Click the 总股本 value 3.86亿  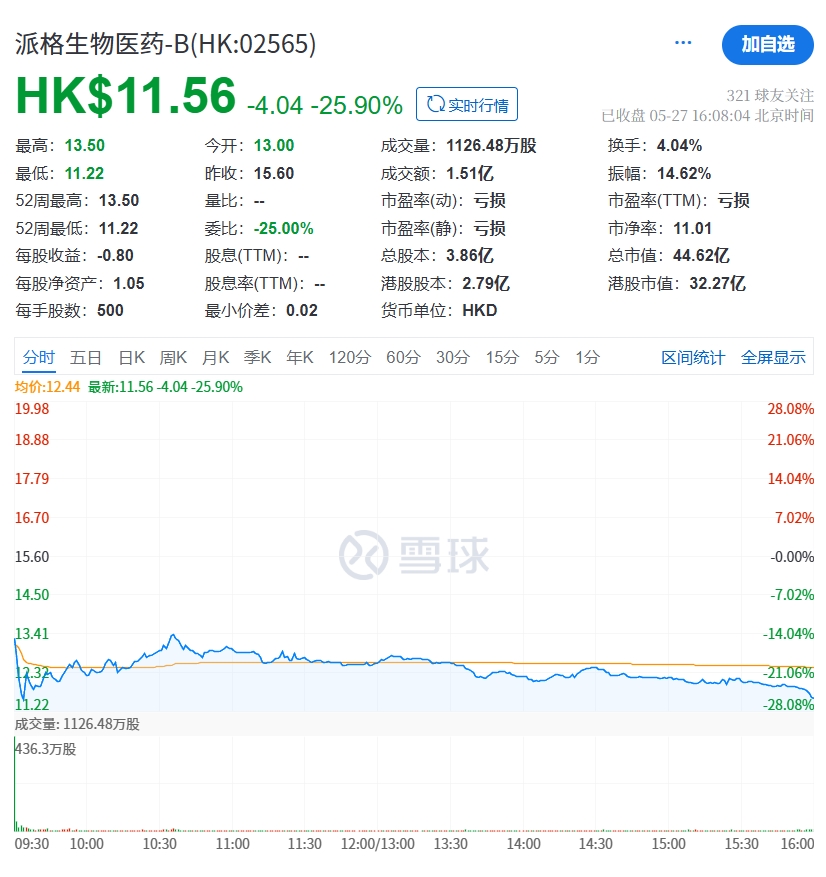pos(470,256)
